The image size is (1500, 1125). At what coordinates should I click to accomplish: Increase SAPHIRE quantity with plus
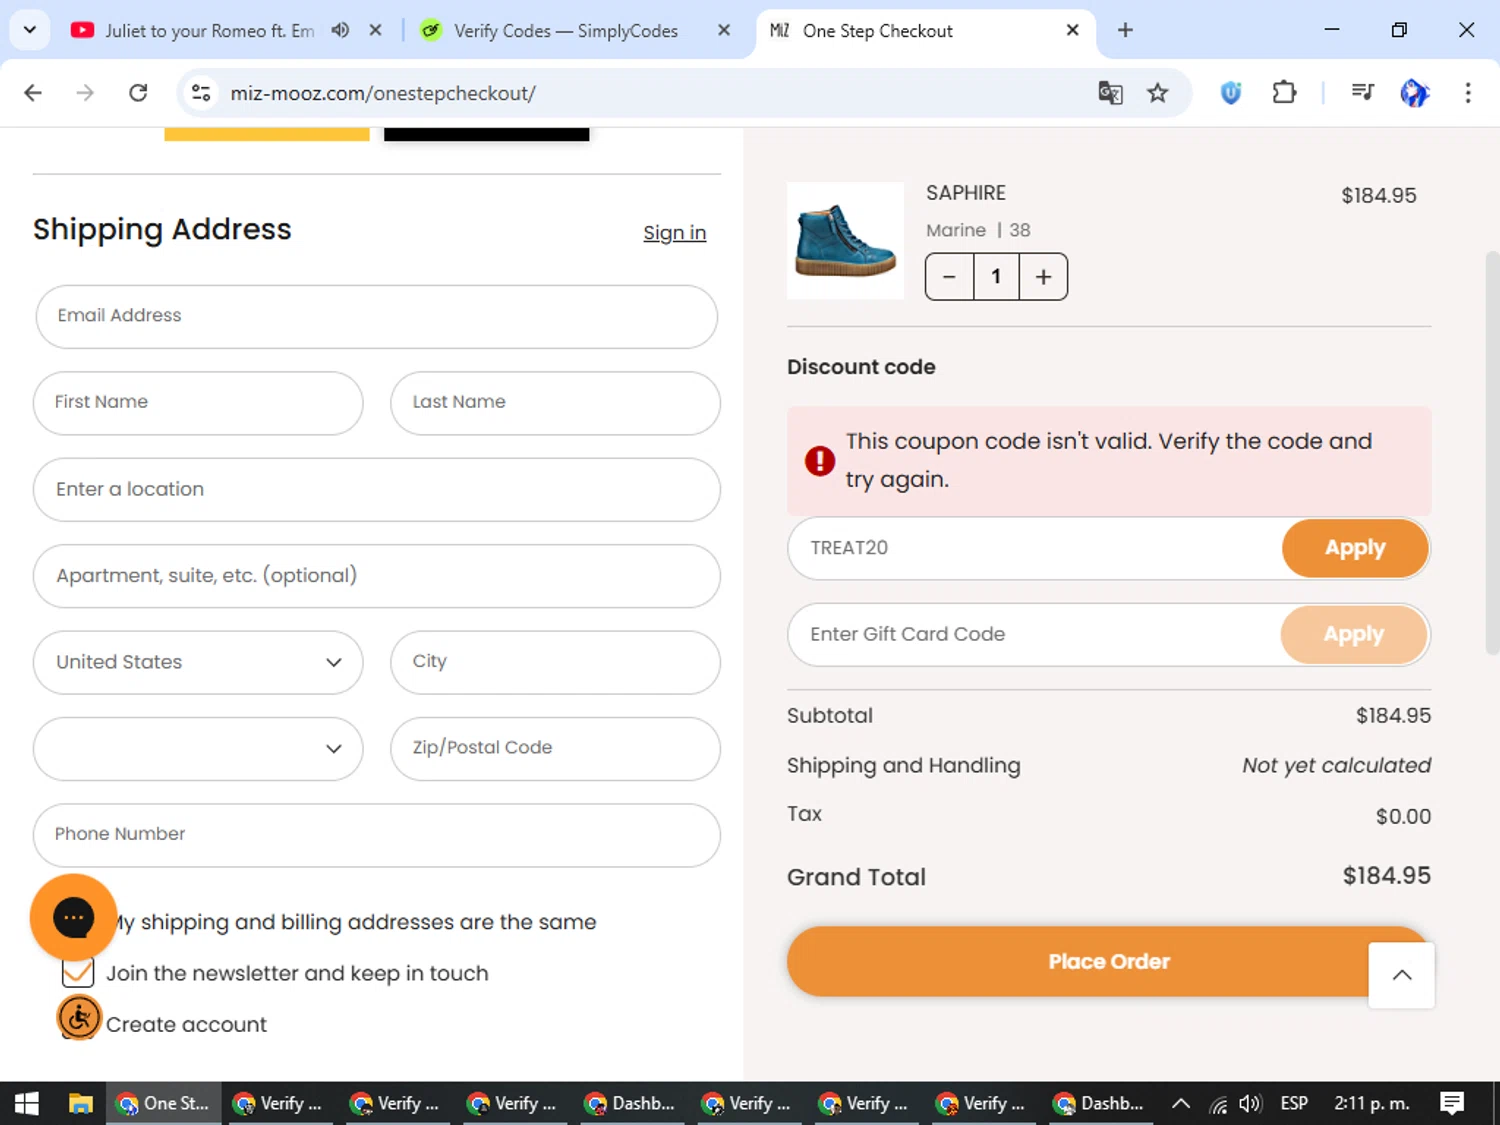click(1043, 277)
